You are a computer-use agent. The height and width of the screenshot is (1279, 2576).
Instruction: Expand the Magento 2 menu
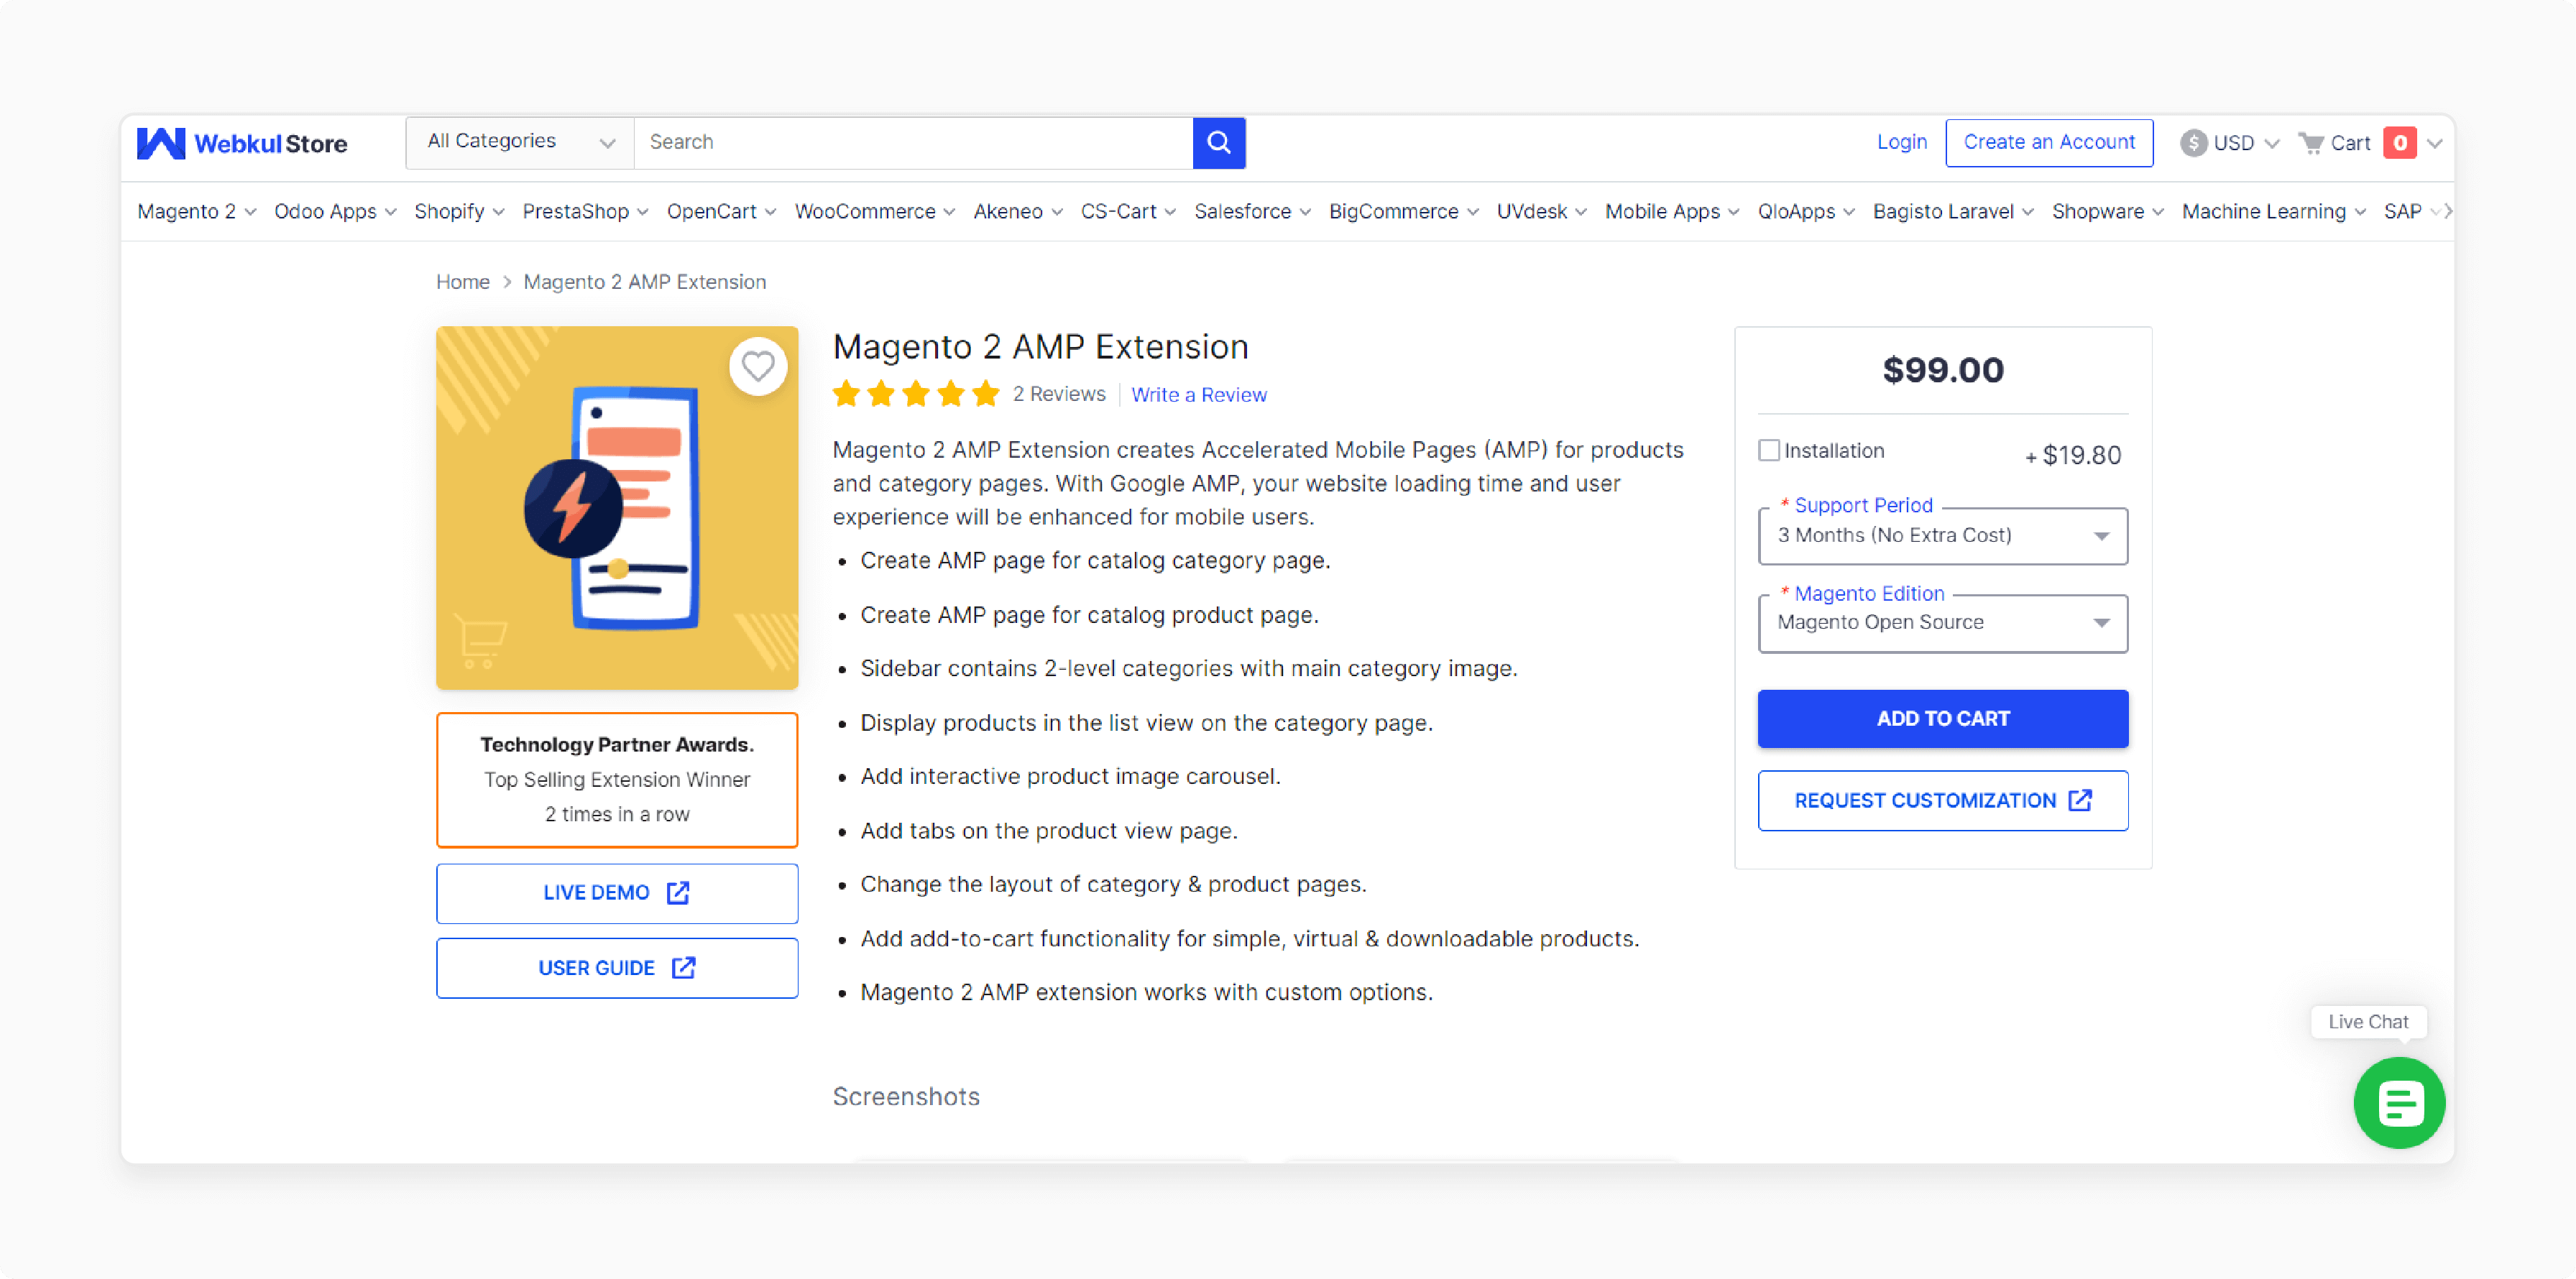[197, 212]
